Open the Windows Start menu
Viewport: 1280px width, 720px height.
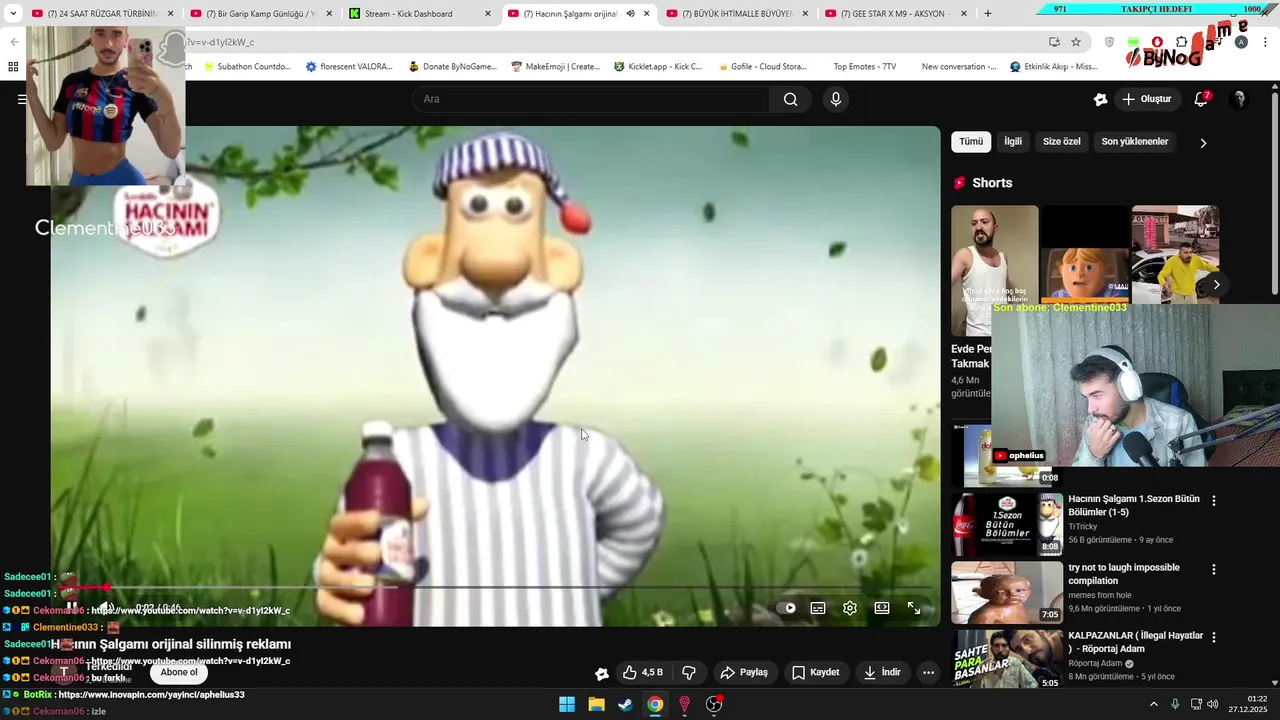567,704
